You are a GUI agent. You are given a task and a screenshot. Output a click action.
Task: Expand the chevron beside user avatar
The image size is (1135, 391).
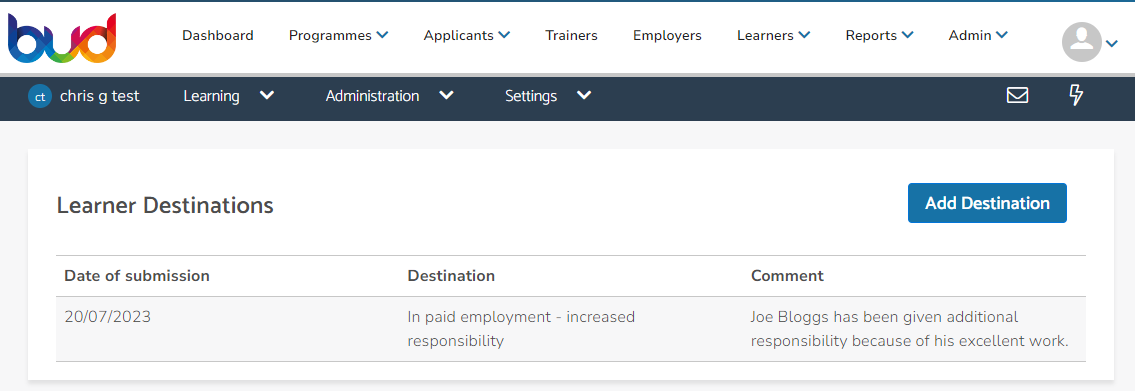1112,44
